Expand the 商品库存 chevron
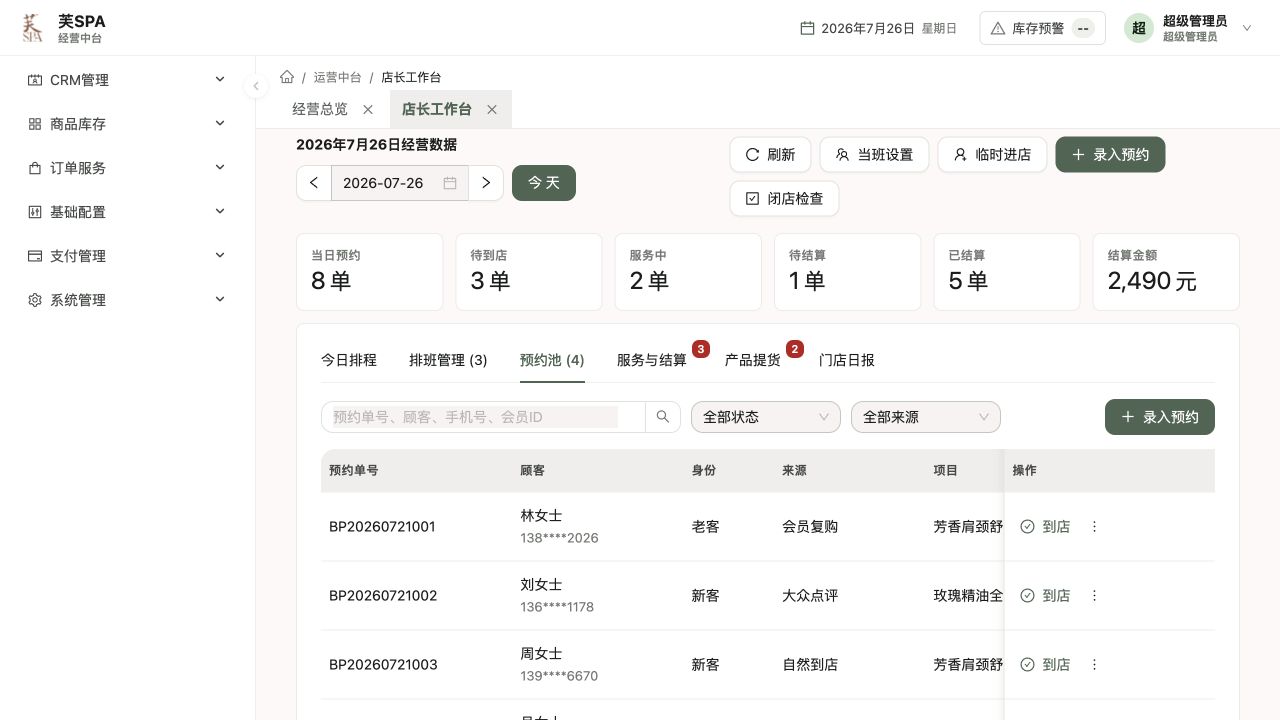Screen dimensions: 1280x720 (x=220, y=124)
